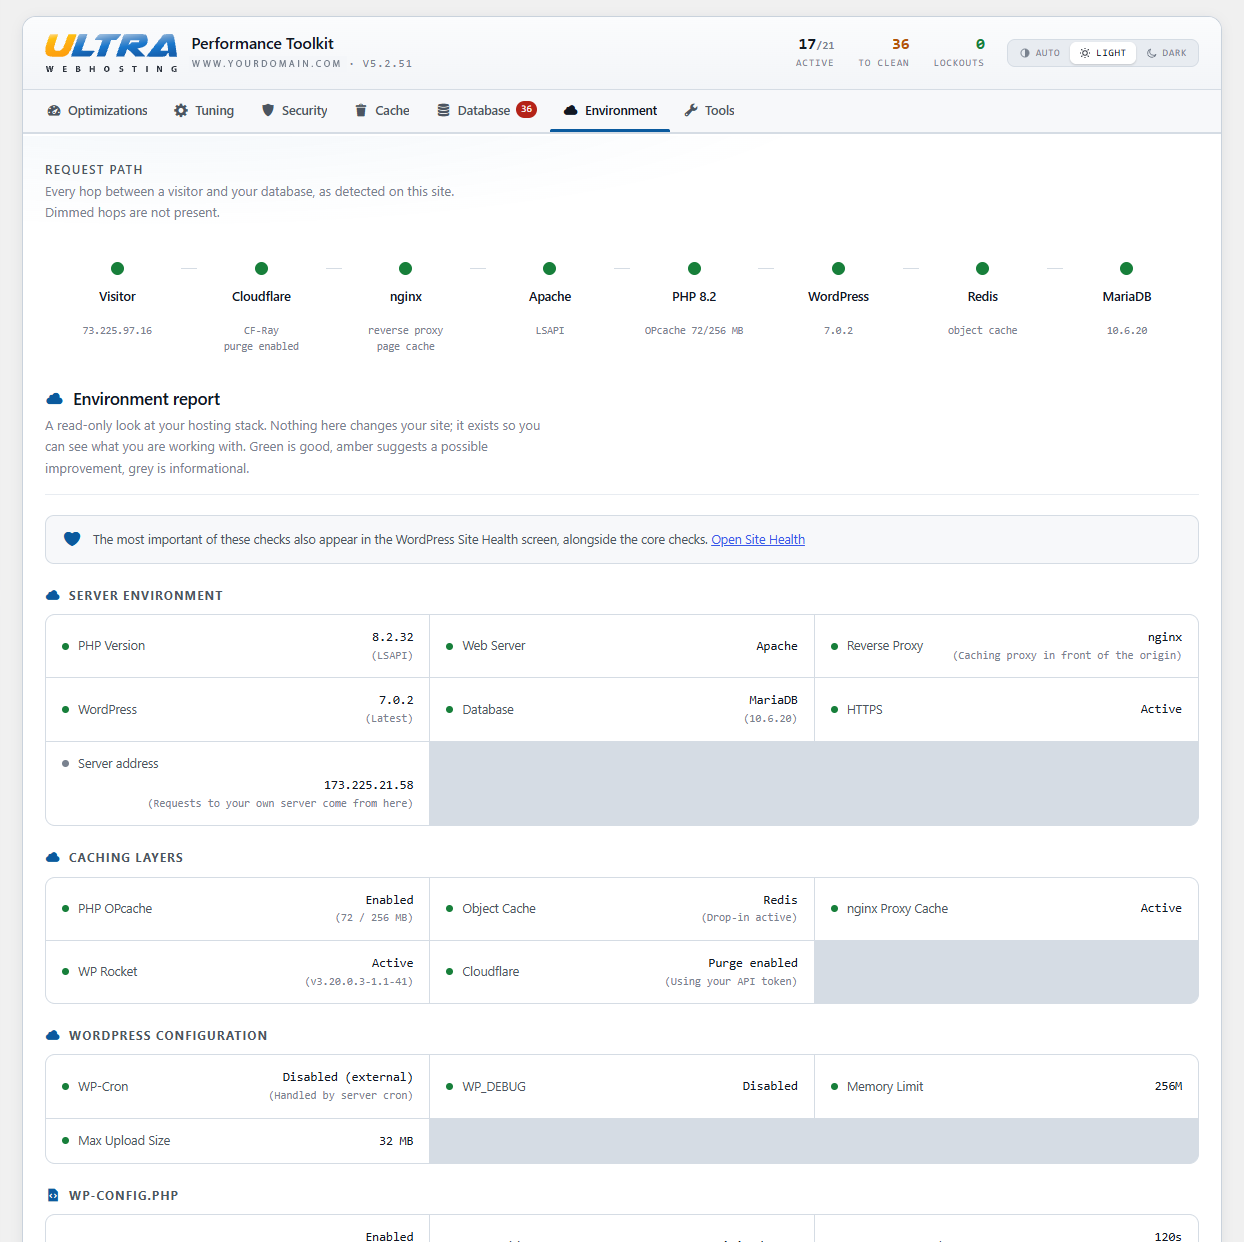
Task: Click cloud icon beside Environment report heading
Action: coord(55,399)
